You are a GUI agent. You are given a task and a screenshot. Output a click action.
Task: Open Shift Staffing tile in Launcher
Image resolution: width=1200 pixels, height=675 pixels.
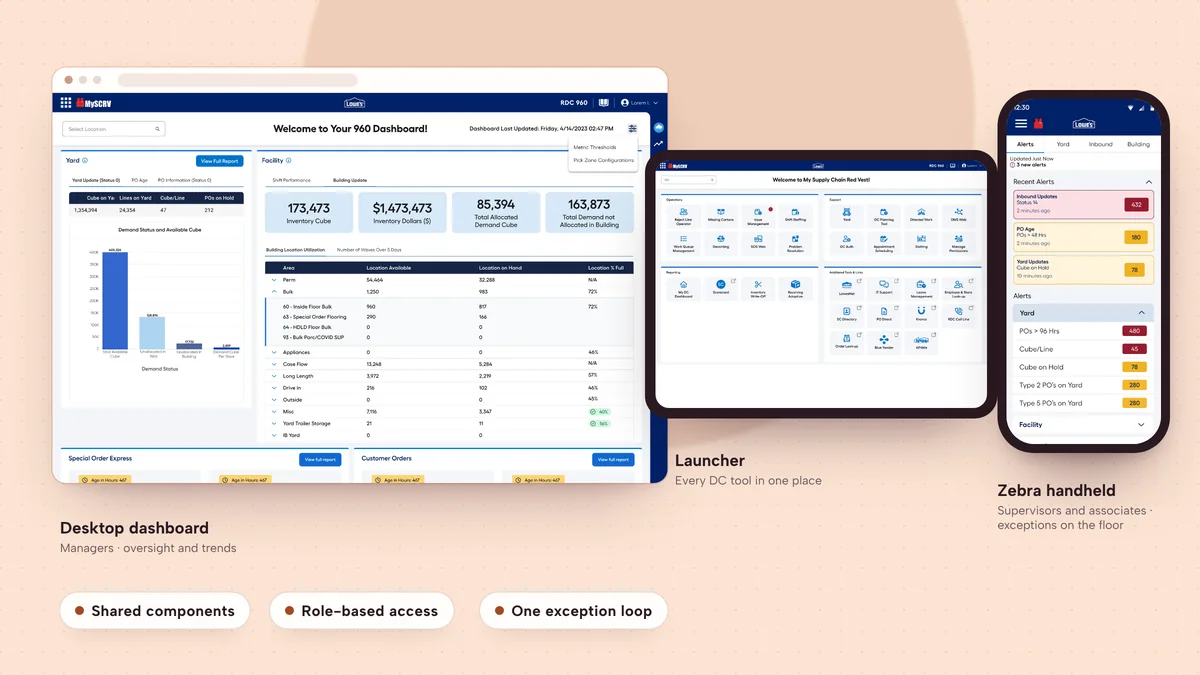[795, 215]
